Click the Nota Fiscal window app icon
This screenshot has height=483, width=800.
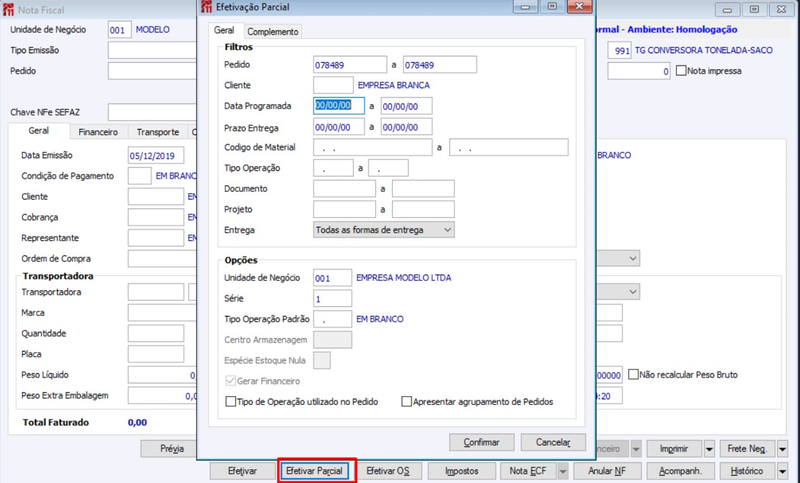click(x=8, y=9)
